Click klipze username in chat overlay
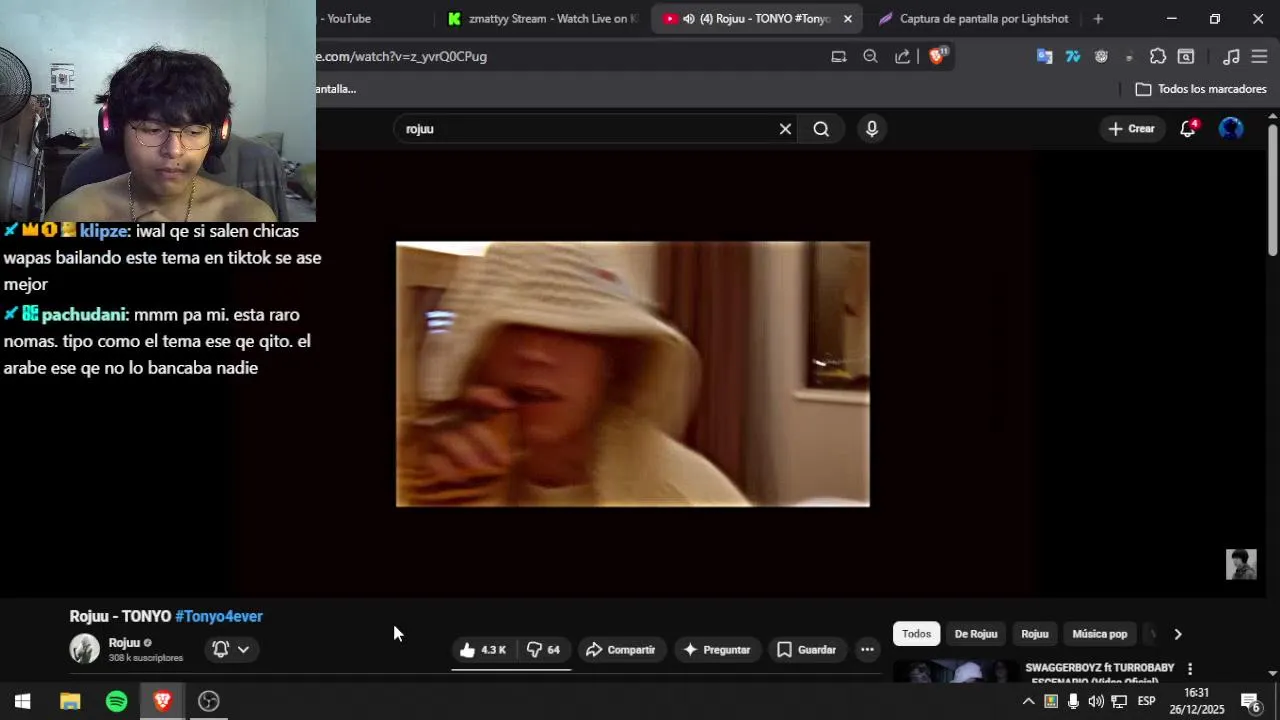1280x720 pixels. 104,231
